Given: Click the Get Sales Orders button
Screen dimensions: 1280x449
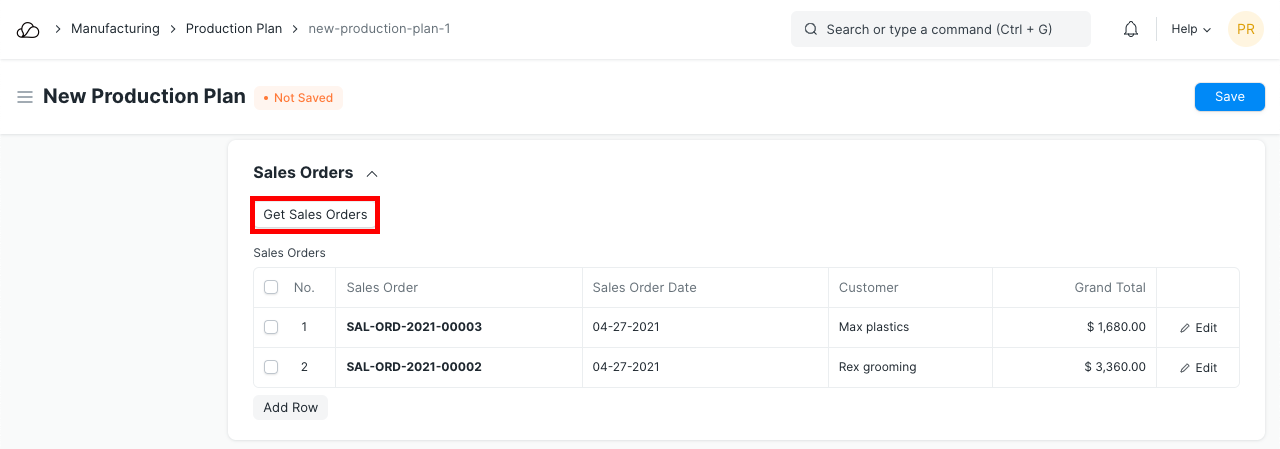Looking at the screenshot, I should click(315, 215).
